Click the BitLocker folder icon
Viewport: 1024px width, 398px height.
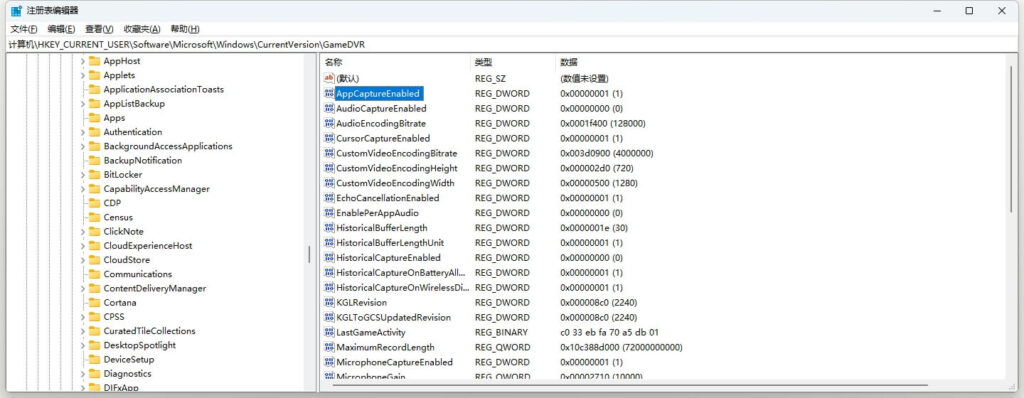(x=94, y=174)
